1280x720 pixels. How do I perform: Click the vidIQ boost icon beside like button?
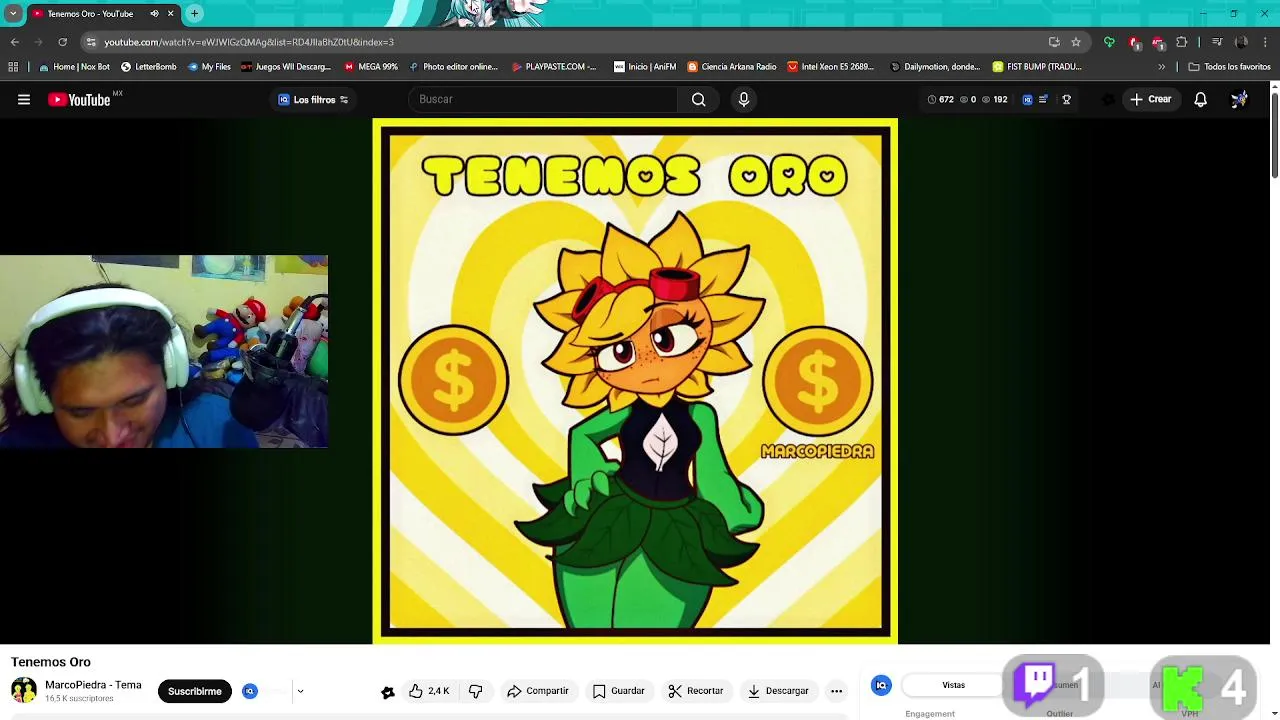(x=388, y=692)
